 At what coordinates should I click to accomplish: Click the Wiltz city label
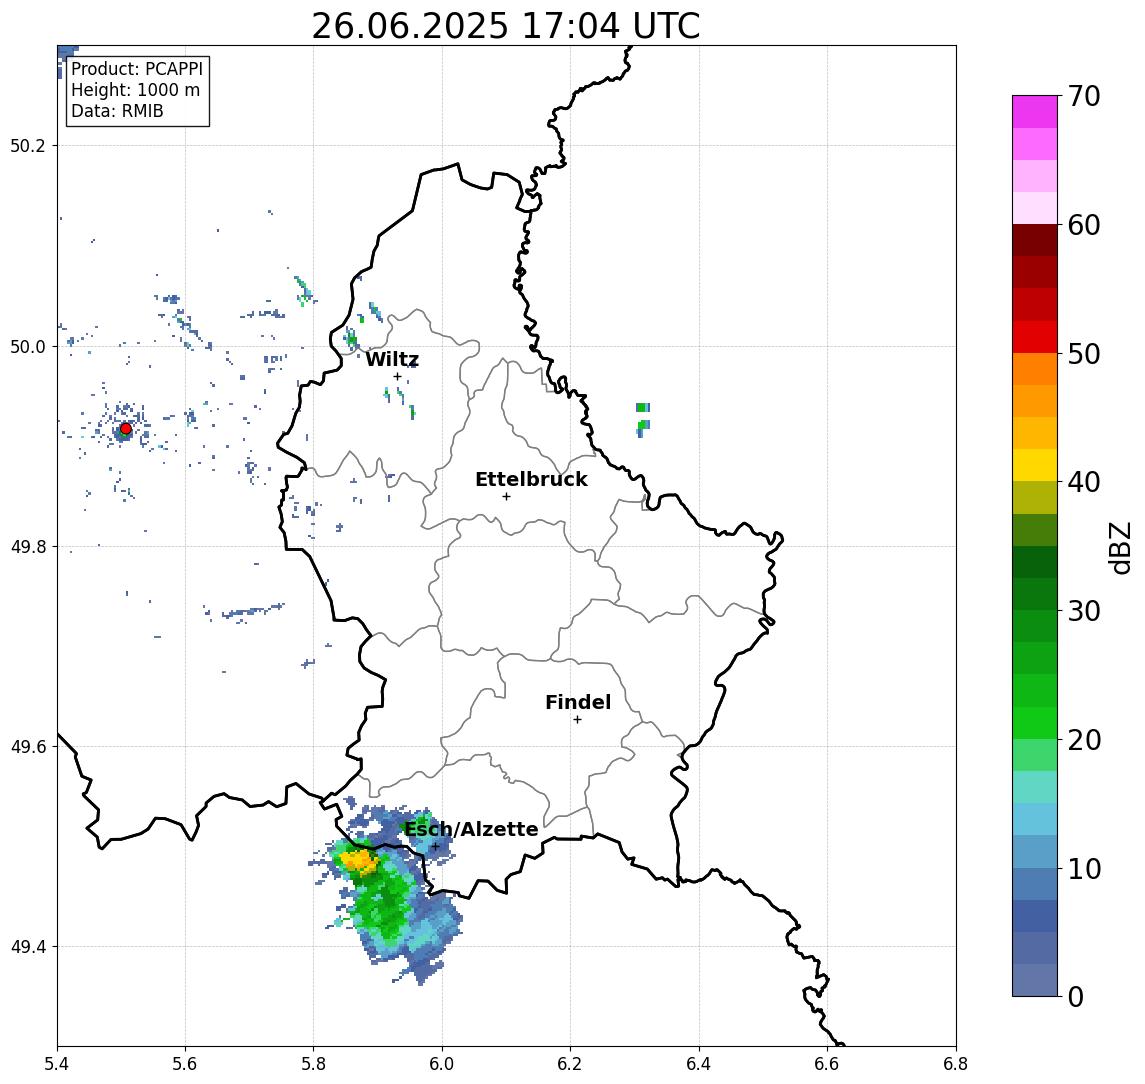coord(392,359)
